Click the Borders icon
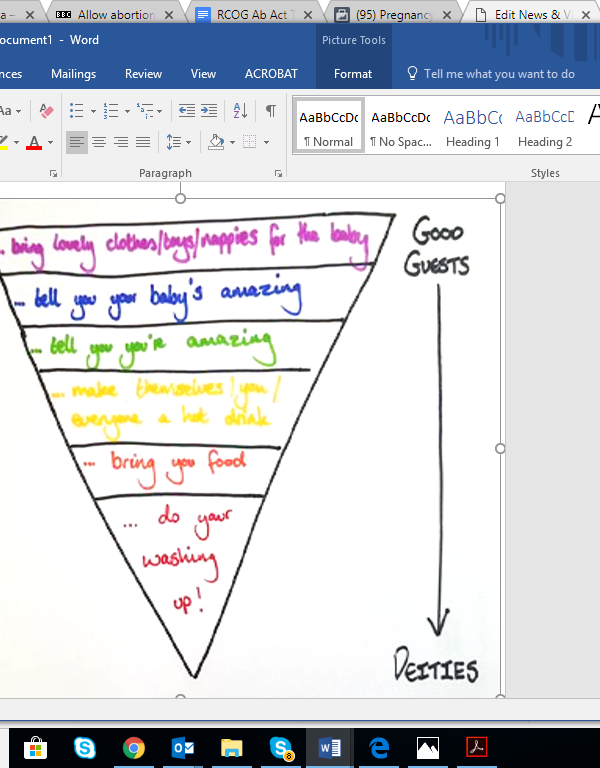Viewport: 600px width, 768px height. pos(250,142)
